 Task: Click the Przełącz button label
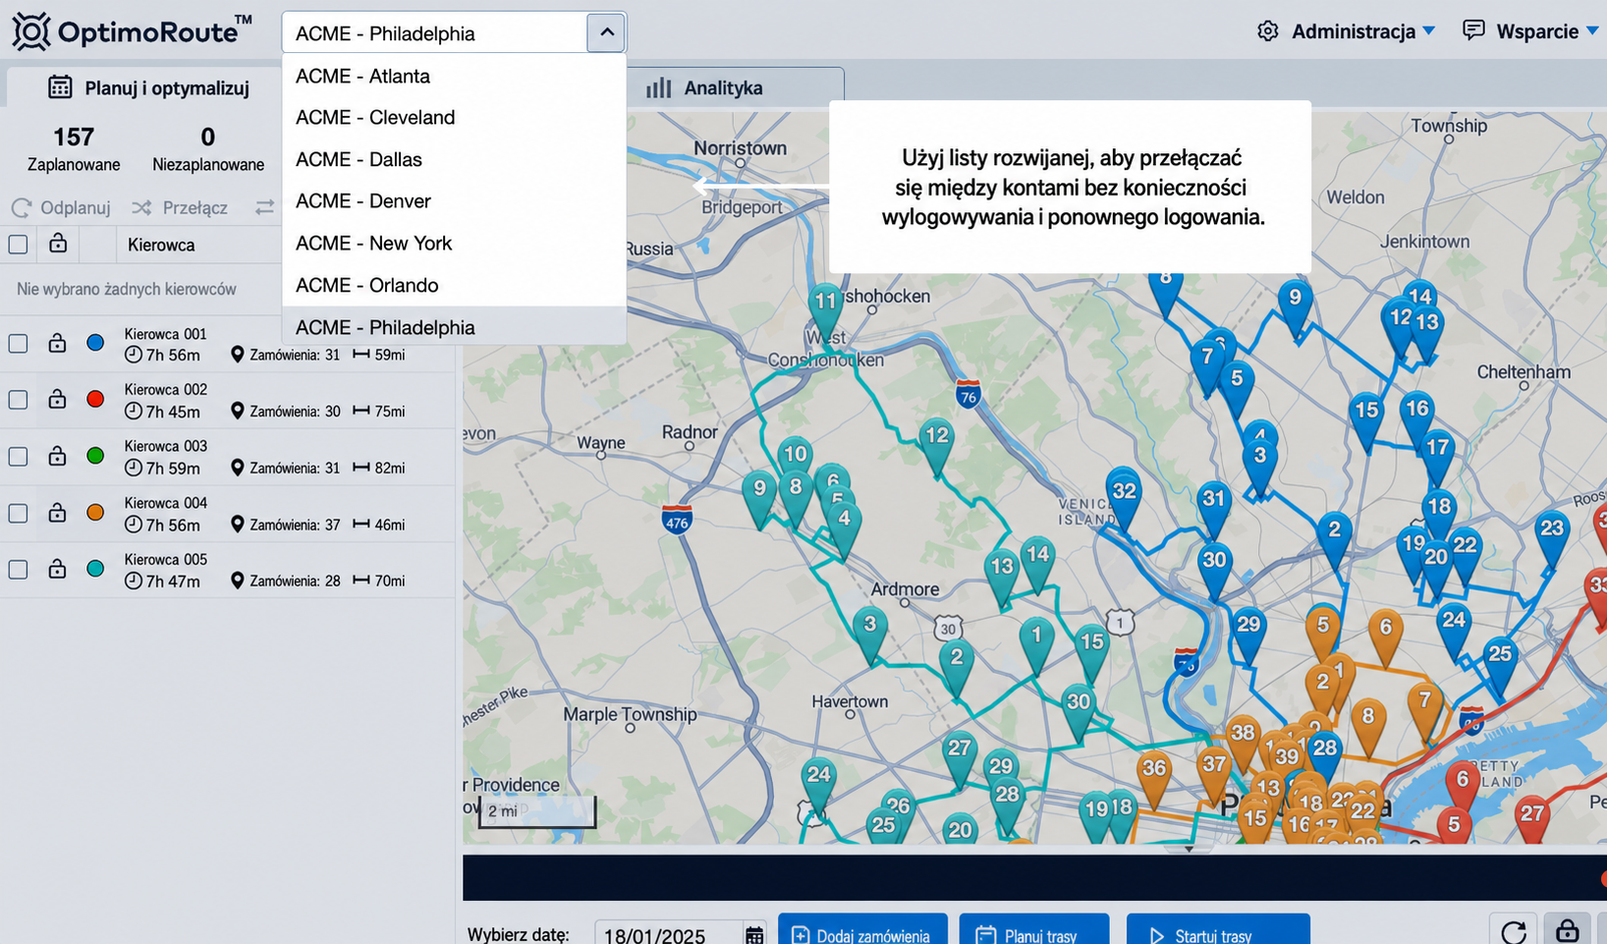(195, 208)
